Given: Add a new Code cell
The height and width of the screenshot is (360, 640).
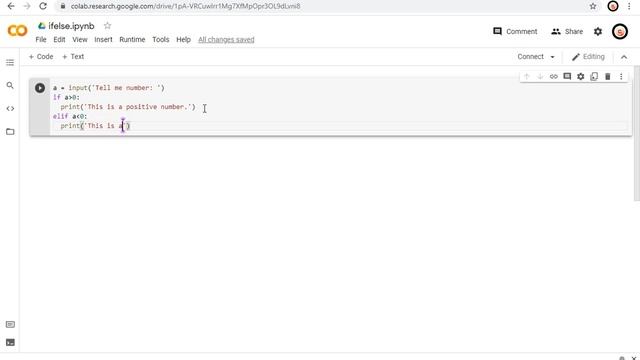Looking at the screenshot, I should point(41,57).
